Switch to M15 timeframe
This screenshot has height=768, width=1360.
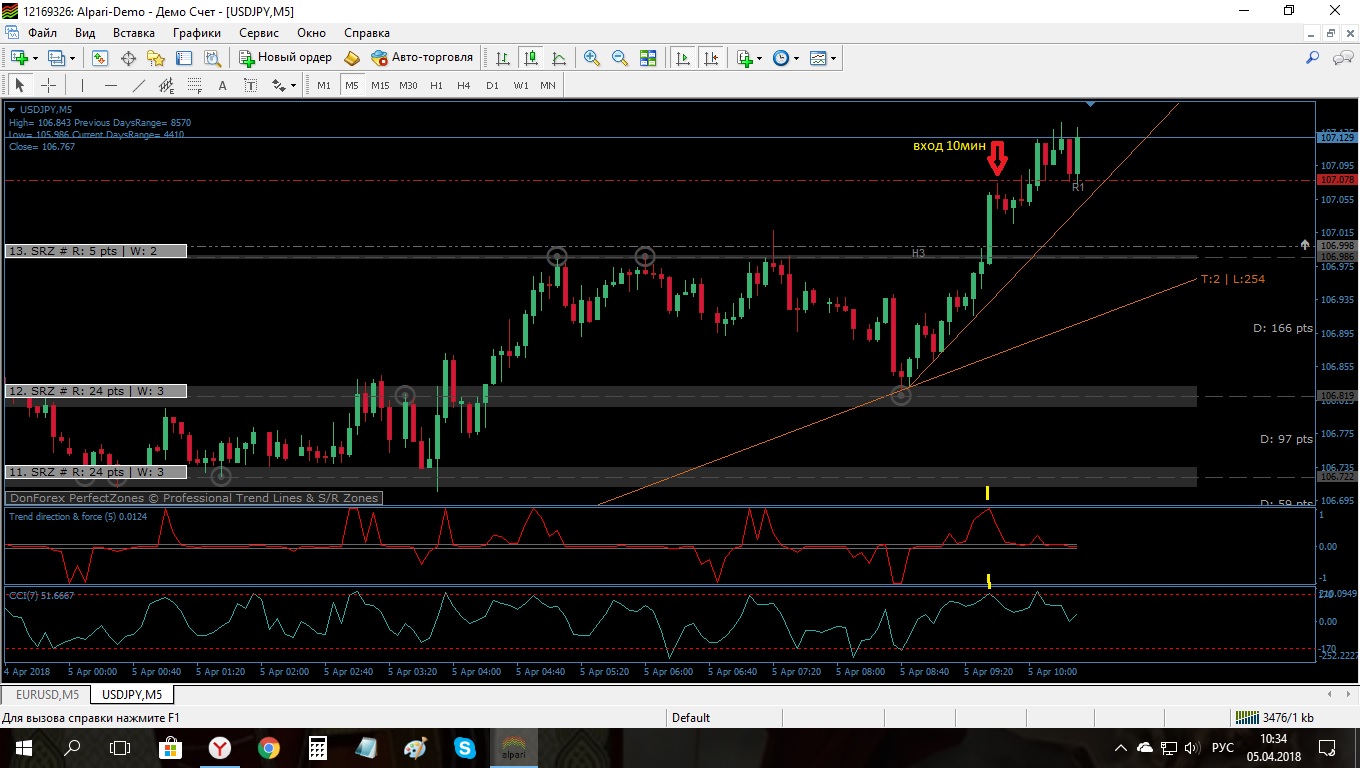pos(380,85)
